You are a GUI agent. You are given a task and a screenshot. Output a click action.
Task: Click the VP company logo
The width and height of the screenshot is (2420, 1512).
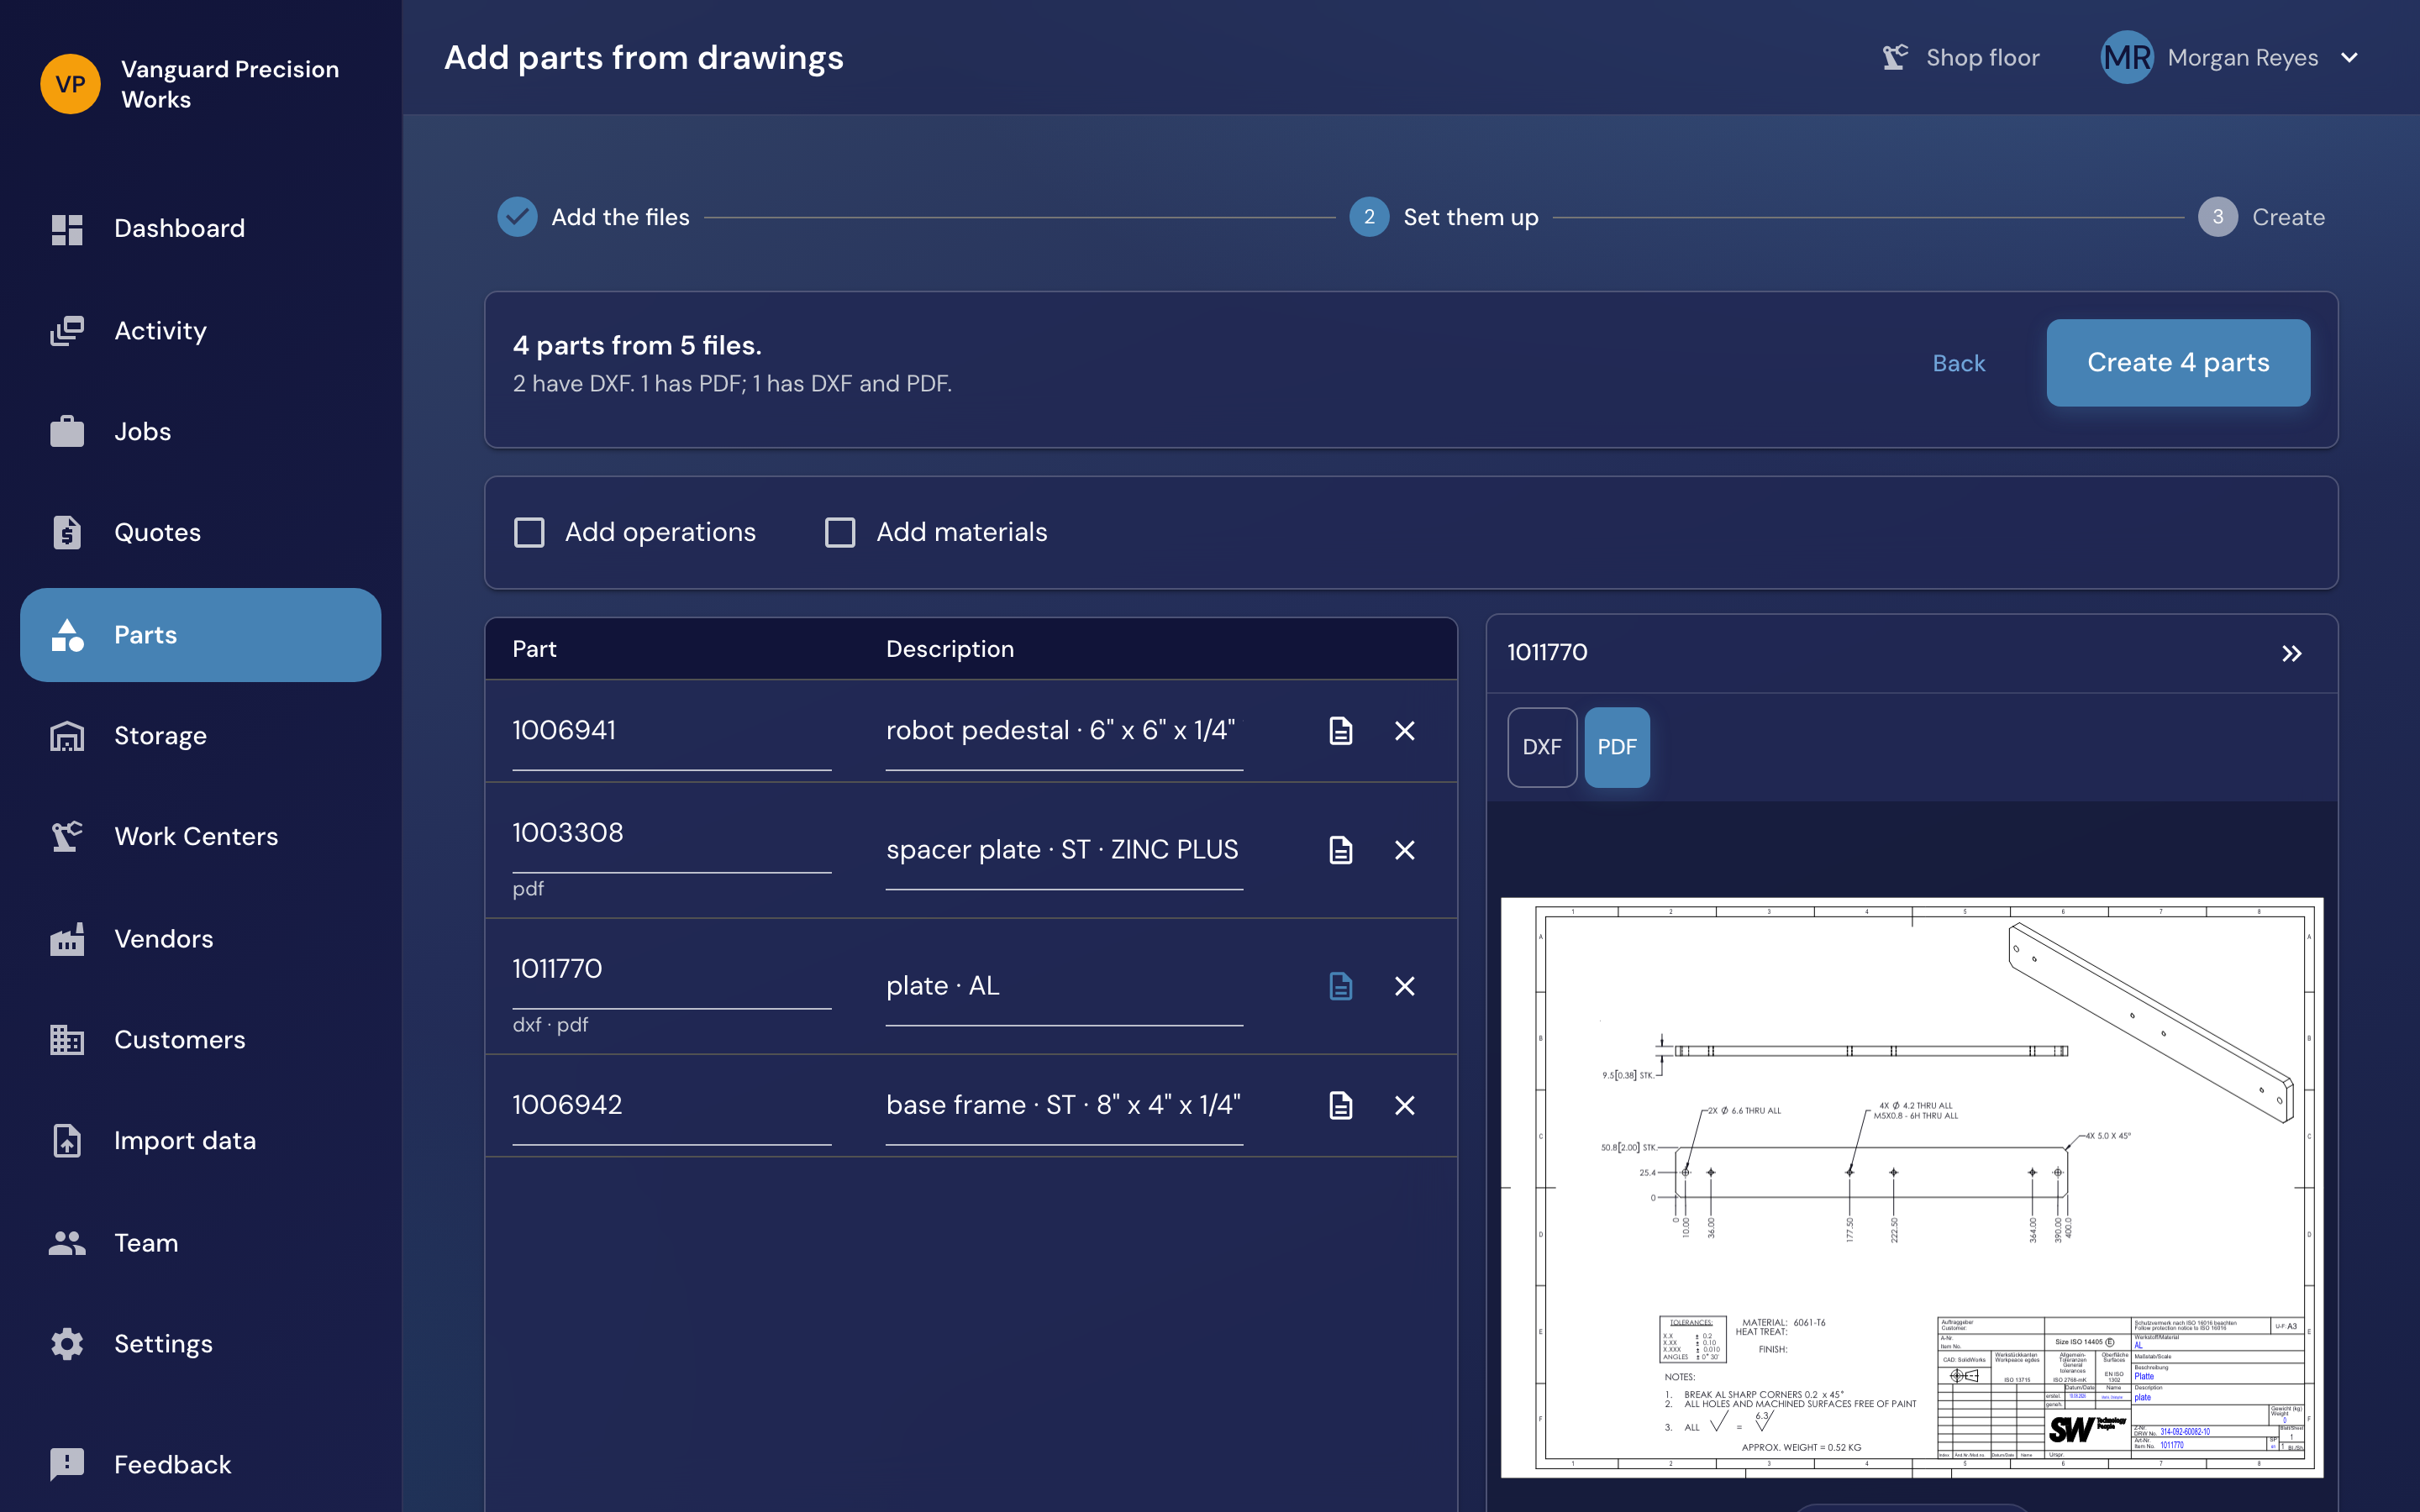pyautogui.click(x=70, y=84)
